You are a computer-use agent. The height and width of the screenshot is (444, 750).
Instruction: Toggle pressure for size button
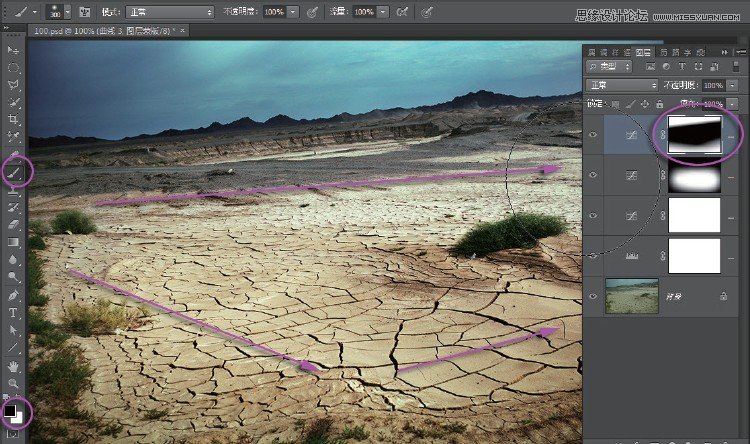pos(427,12)
